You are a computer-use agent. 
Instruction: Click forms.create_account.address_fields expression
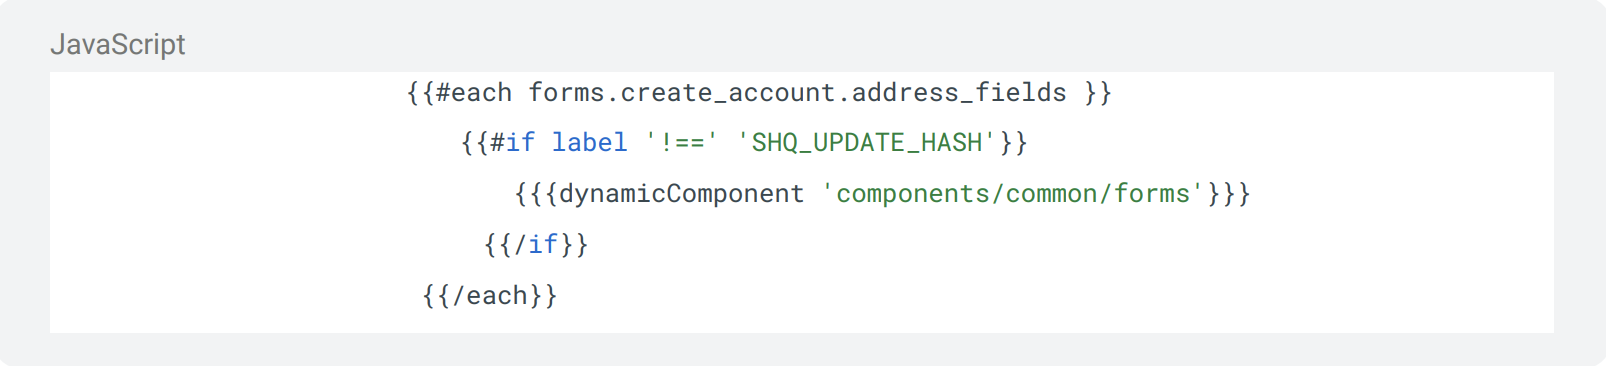point(797,93)
